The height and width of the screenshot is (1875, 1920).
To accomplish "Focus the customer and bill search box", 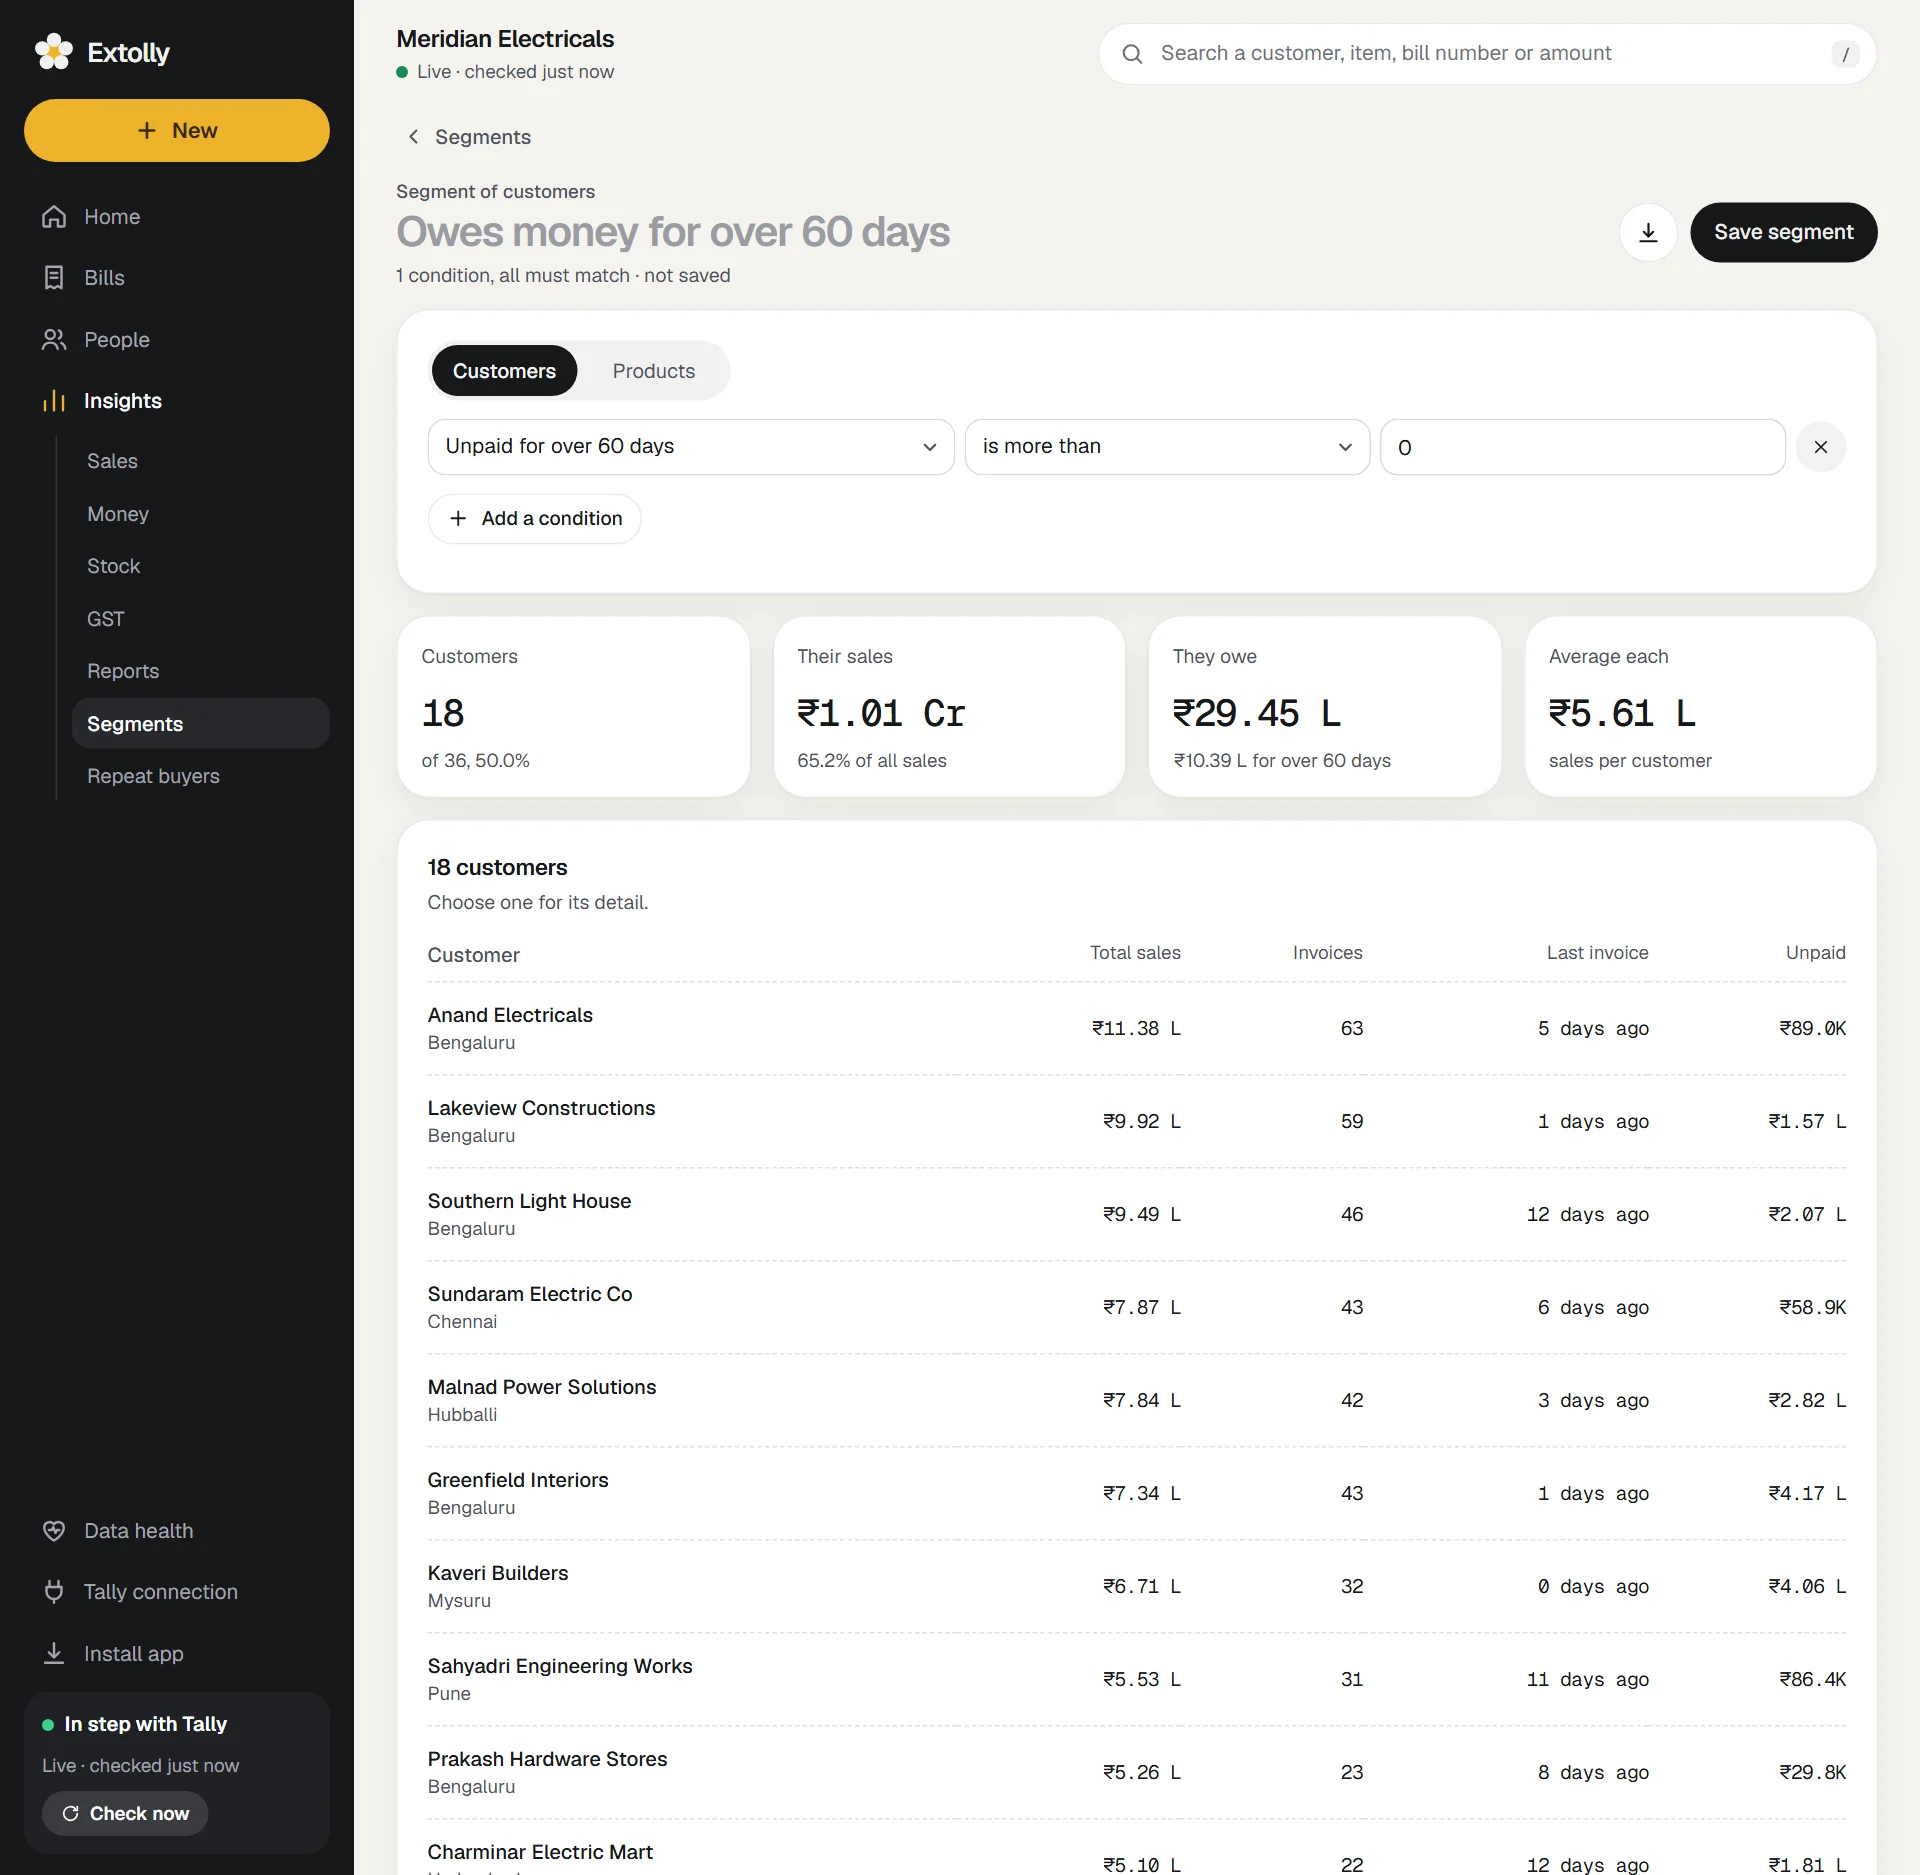I will click(1486, 54).
